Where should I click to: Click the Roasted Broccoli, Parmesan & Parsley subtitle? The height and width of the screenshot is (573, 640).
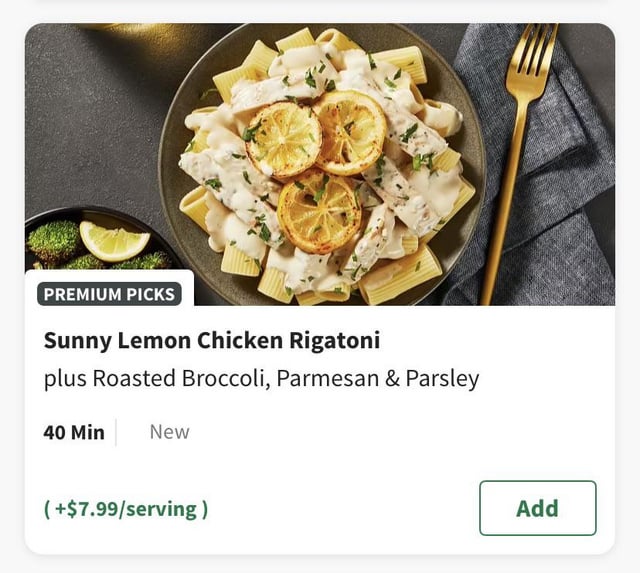[x=261, y=379]
